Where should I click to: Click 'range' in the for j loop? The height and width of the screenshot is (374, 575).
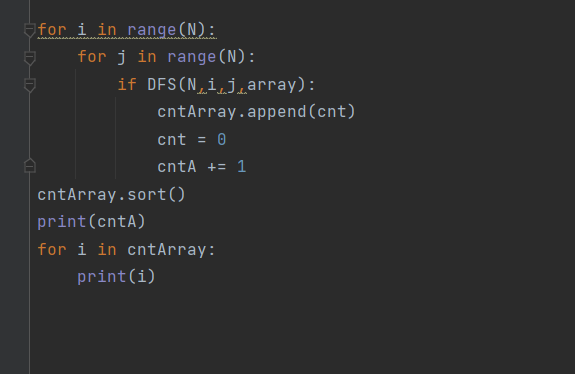tap(191, 57)
